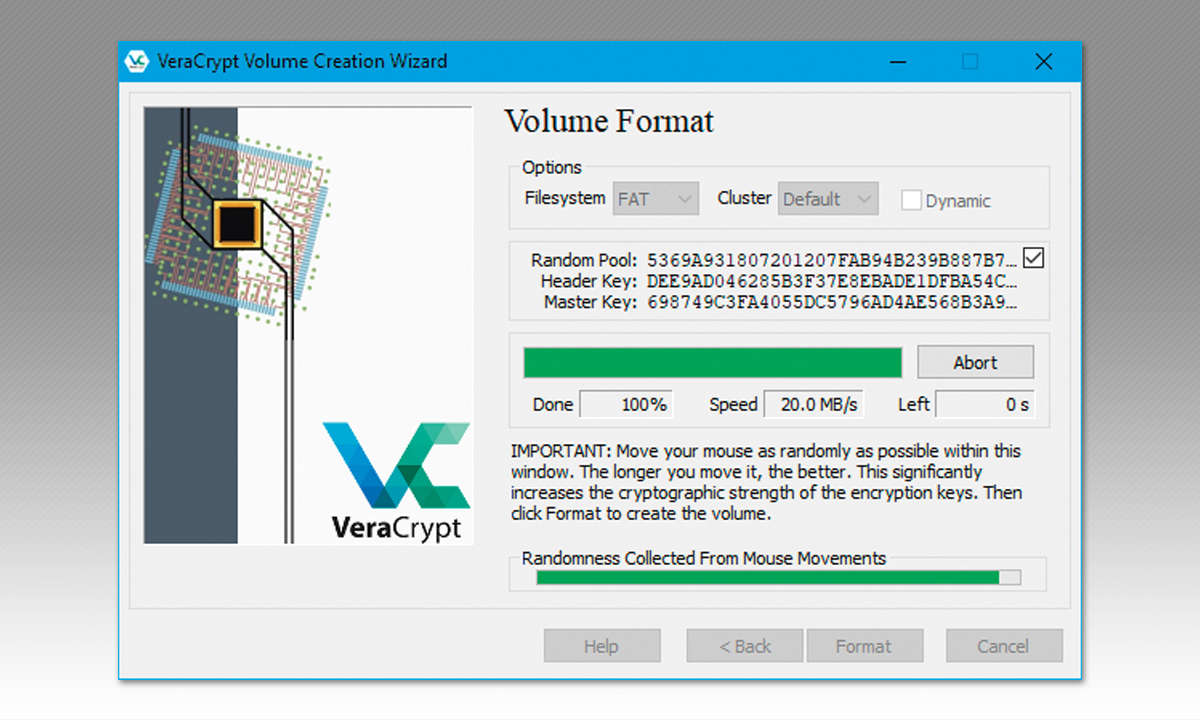Toggle the Dynamic checkbox

[911, 200]
